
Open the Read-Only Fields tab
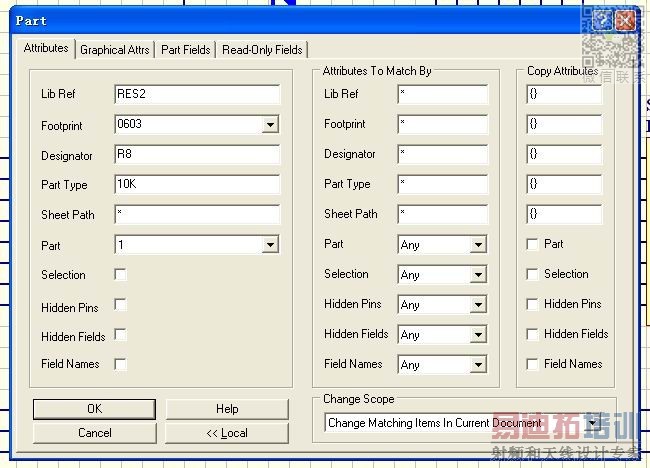click(262, 50)
